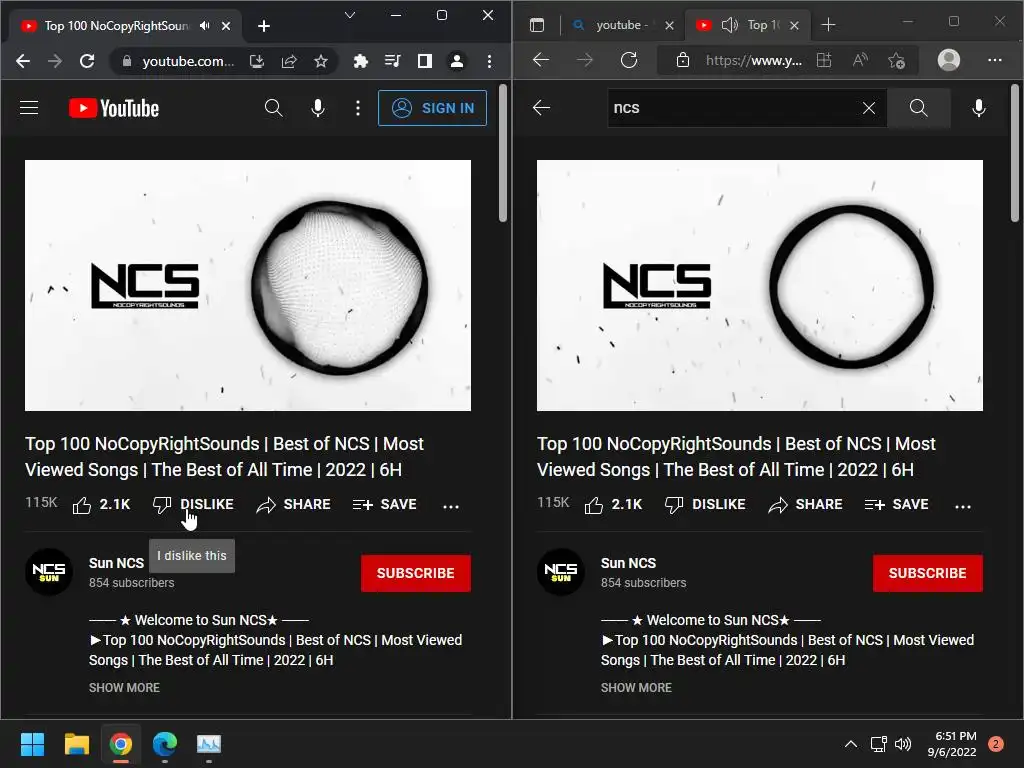Open YouTube settings three-dot menu in Chrome
1024x768 pixels.
pyautogui.click(x=358, y=108)
